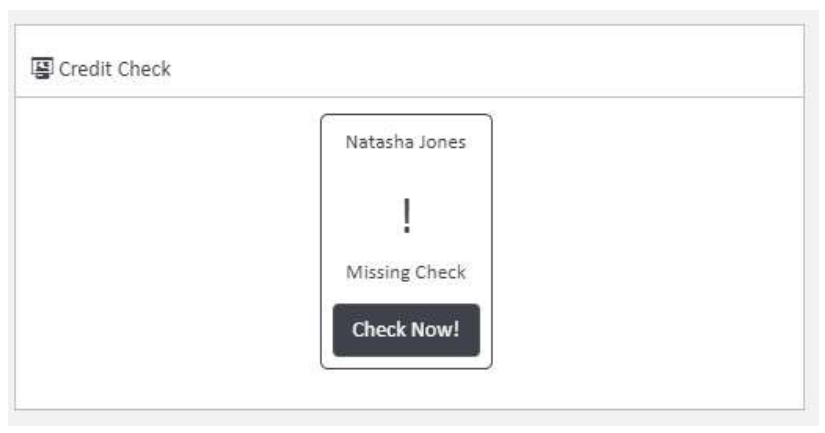The image size is (825, 433).
Task: Click the exclamation mark warning icon
Action: (x=406, y=216)
